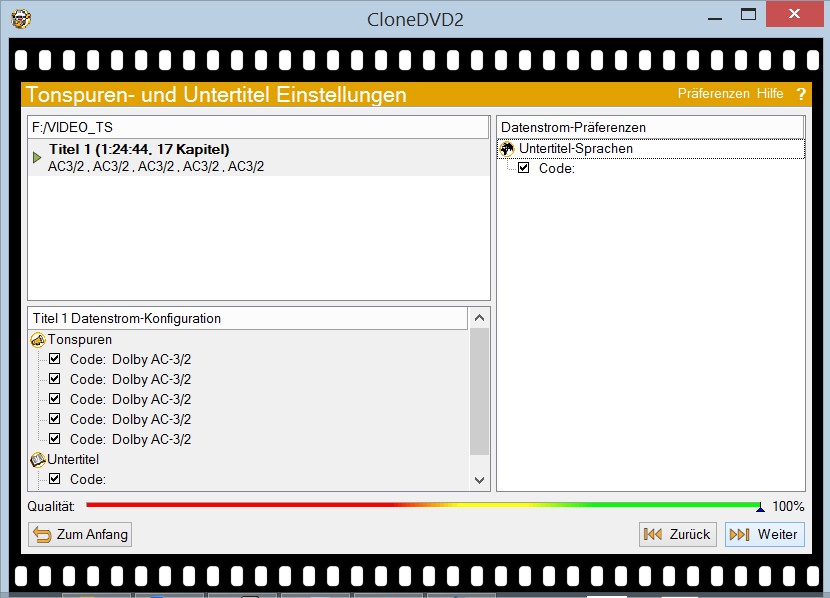Screen dimensions: 830x598
Task: Click the scroll down arrow in Datenstrom-Konfiguration
Action: click(480, 480)
